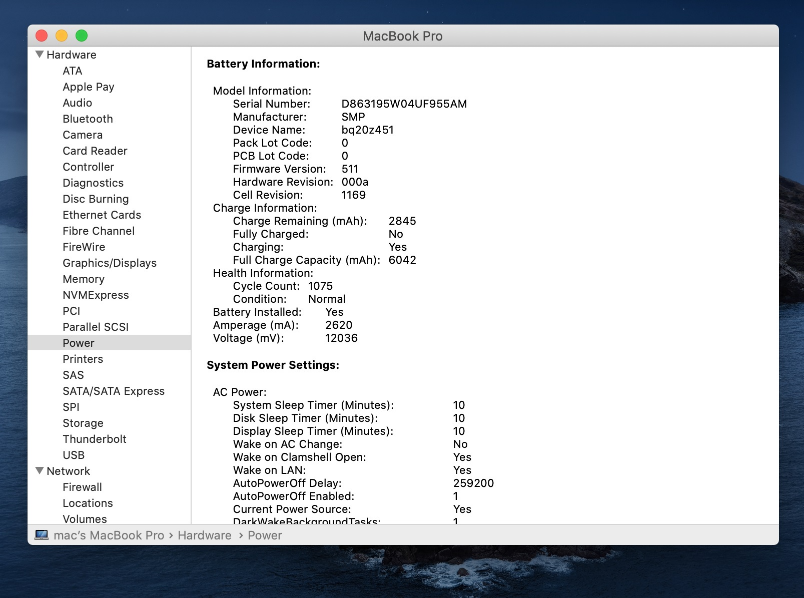804x598 pixels.
Task: Click the Network category label
Action: (x=68, y=471)
